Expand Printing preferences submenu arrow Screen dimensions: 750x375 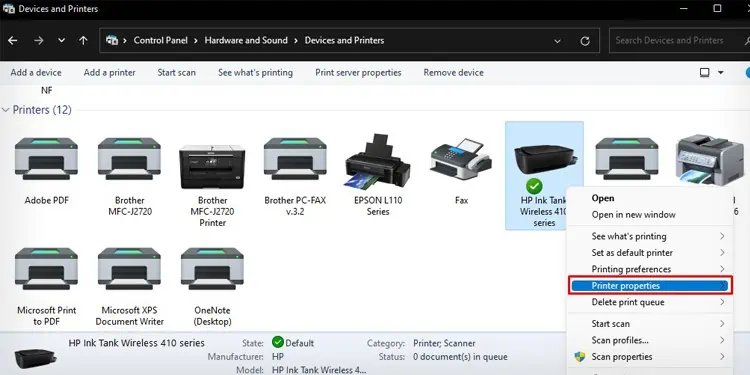(x=722, y=269)
